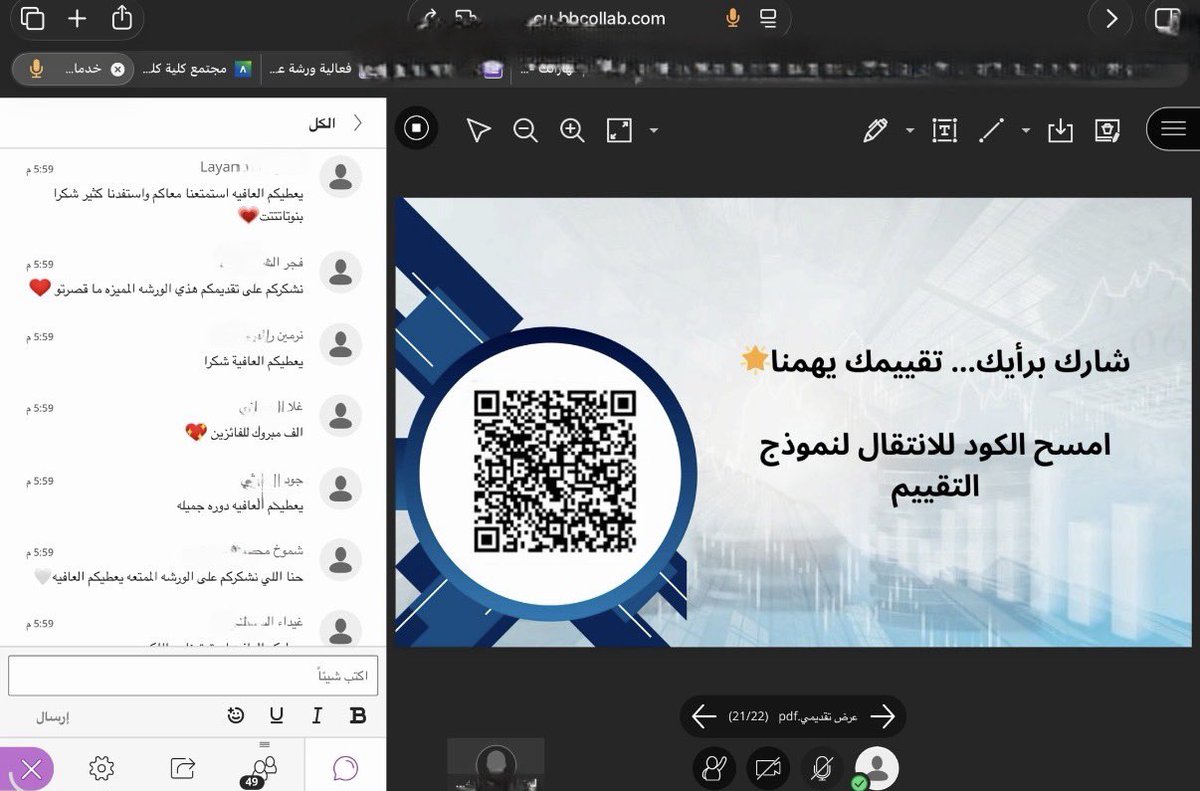Image resolution: width=1200 pixels, height=791 pixels.
Task: Click message يعطيكم ألعافيه دوره جميله
Action: coord(239,504)
